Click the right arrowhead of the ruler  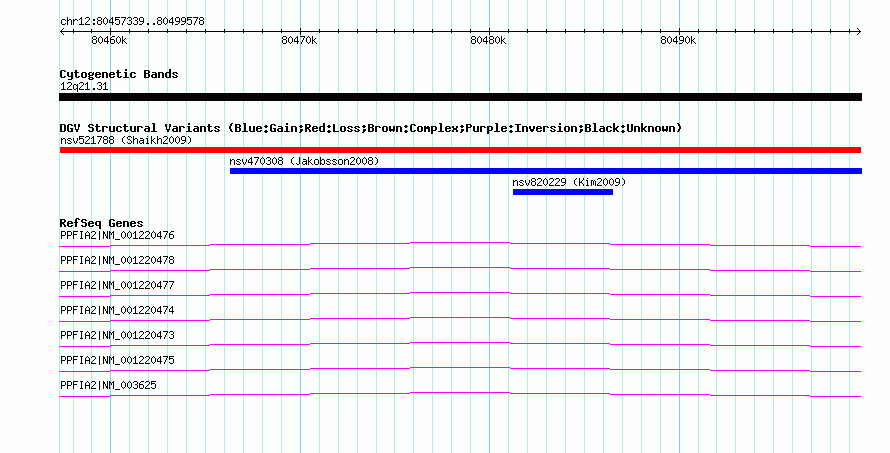tap(859, 32)
